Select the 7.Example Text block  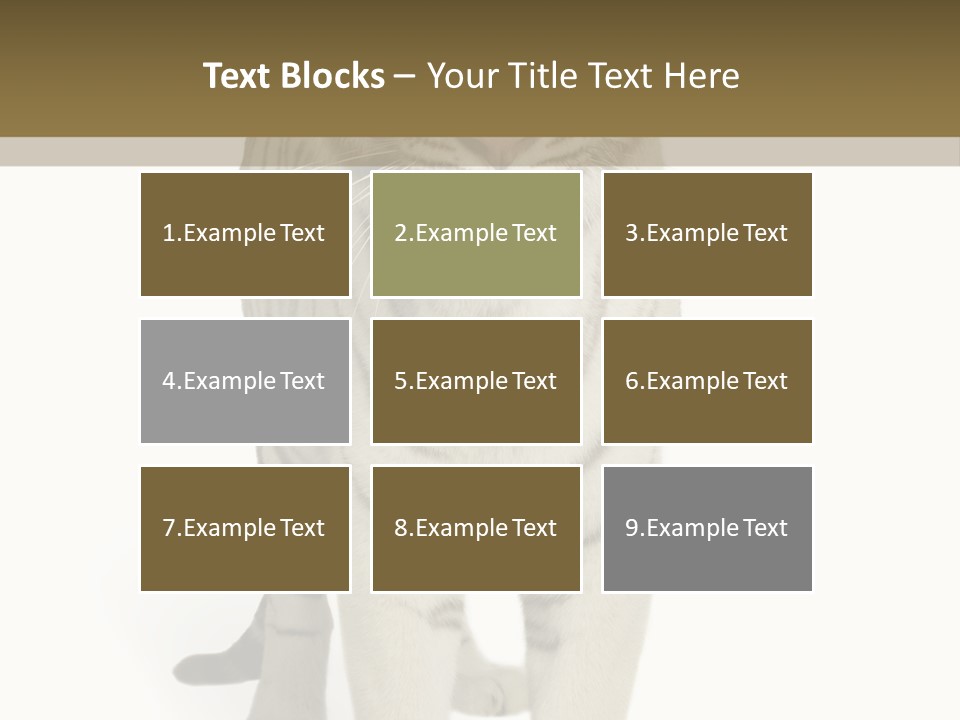click(x=245, y=529)
